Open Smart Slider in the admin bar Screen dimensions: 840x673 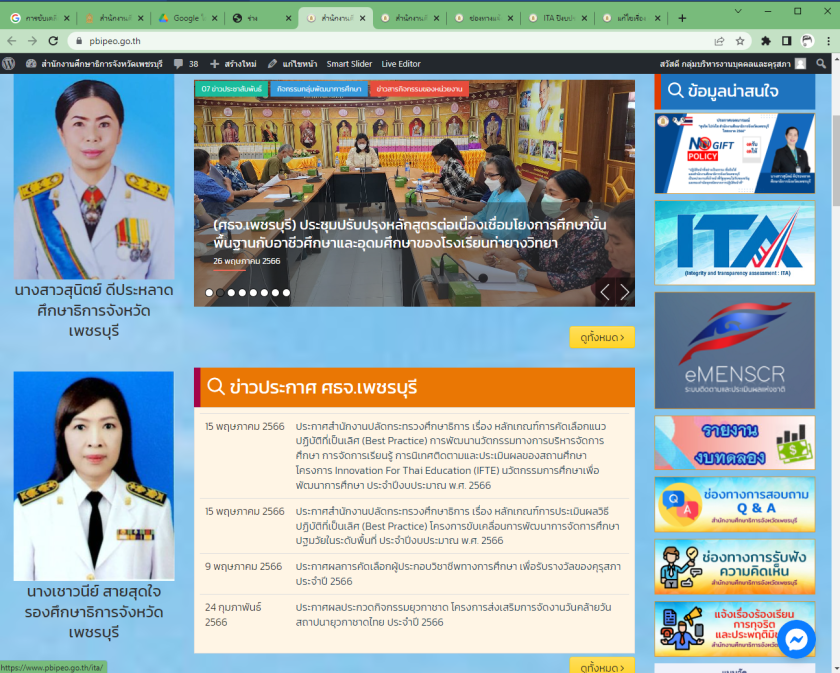[x=349, y=63]
